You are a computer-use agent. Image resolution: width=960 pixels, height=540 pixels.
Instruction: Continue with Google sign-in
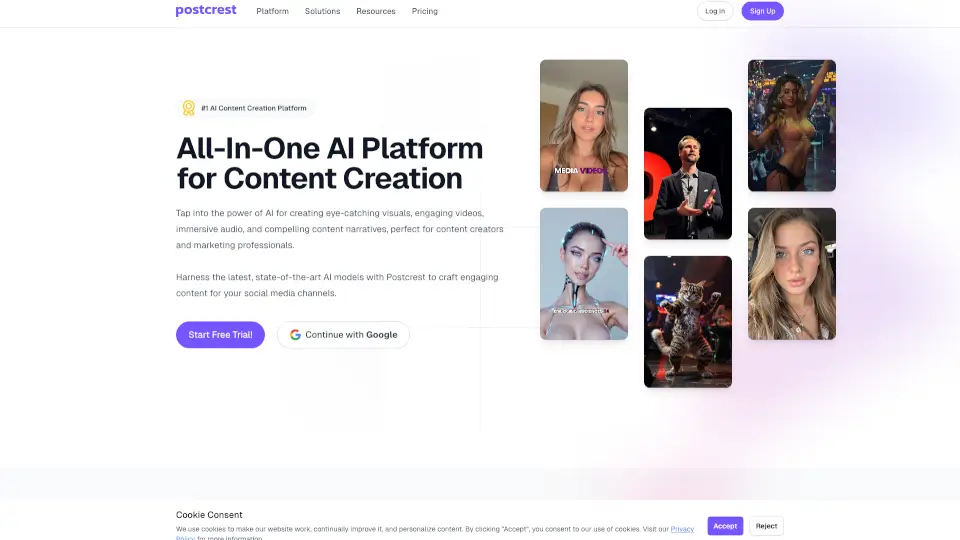(x=343, y=335)
